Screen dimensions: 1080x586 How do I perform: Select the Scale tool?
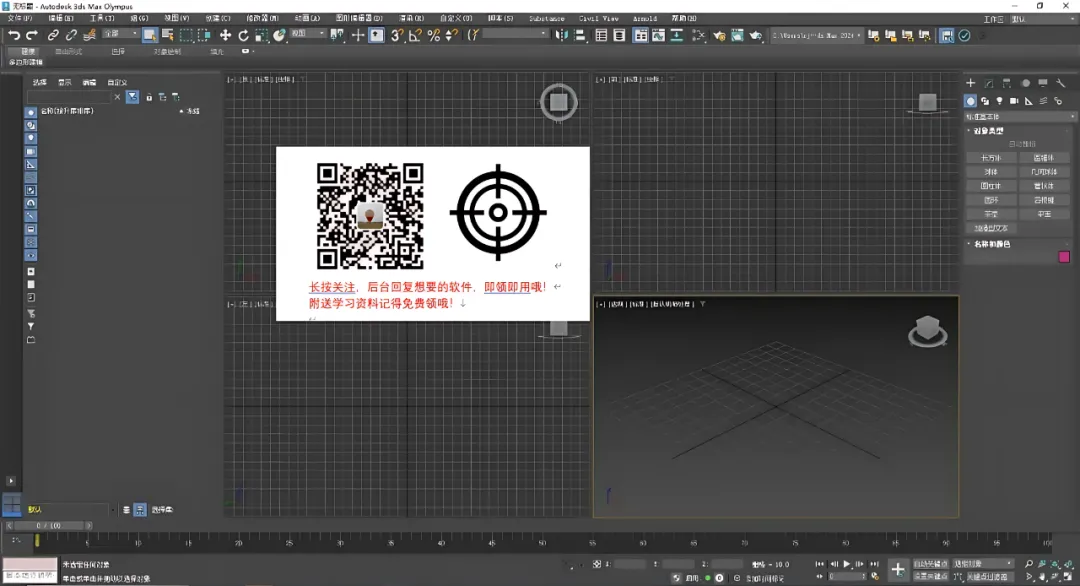[261, 35]
